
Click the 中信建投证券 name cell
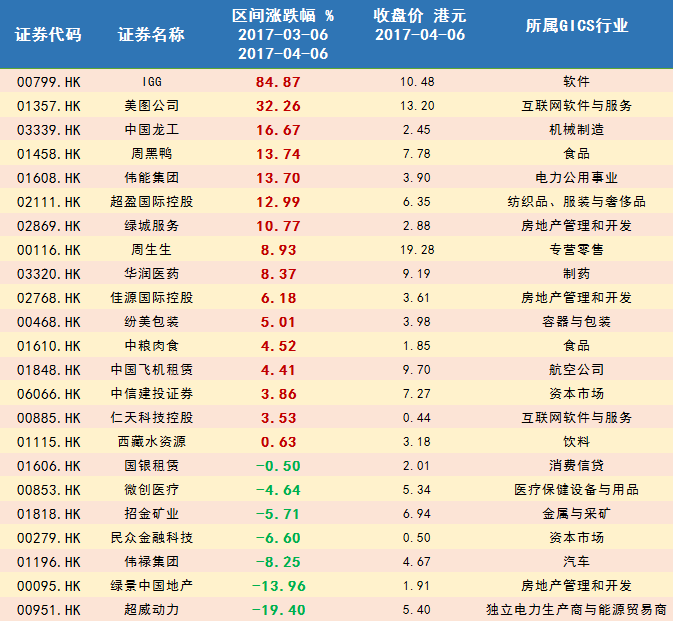click(152, 394)
